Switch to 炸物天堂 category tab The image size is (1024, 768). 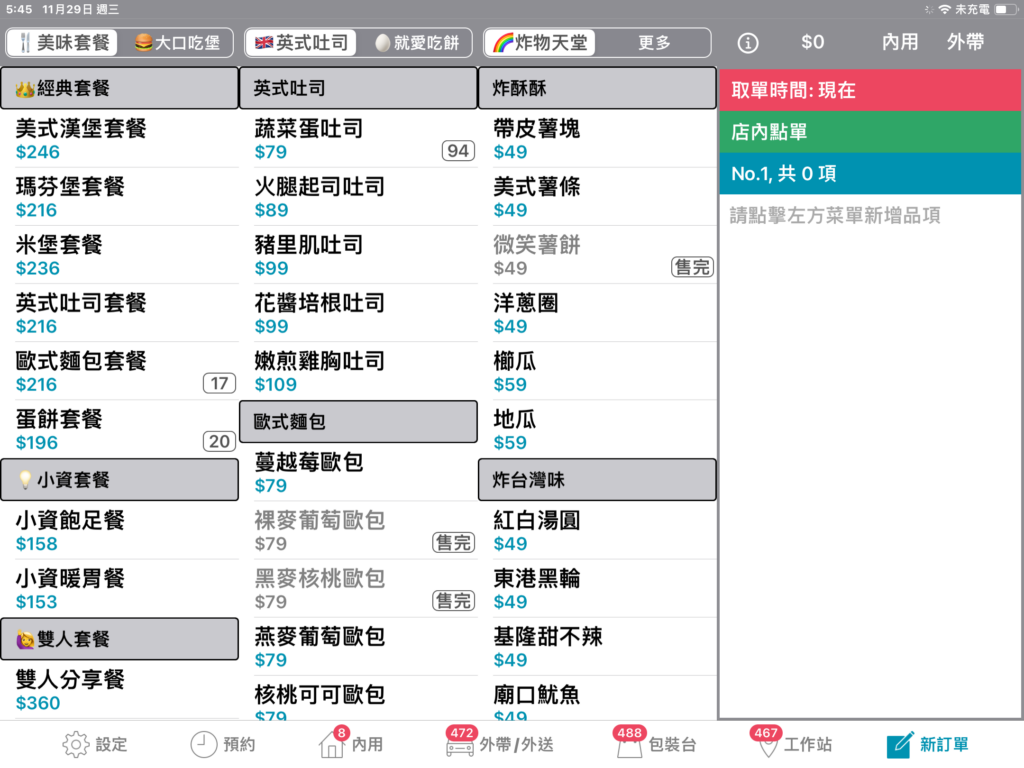[x=540, y=43]
